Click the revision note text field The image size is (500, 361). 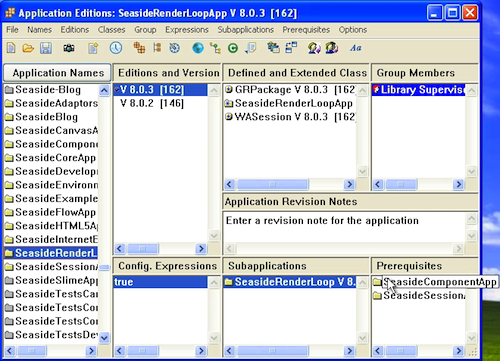[x=344, y=227]
